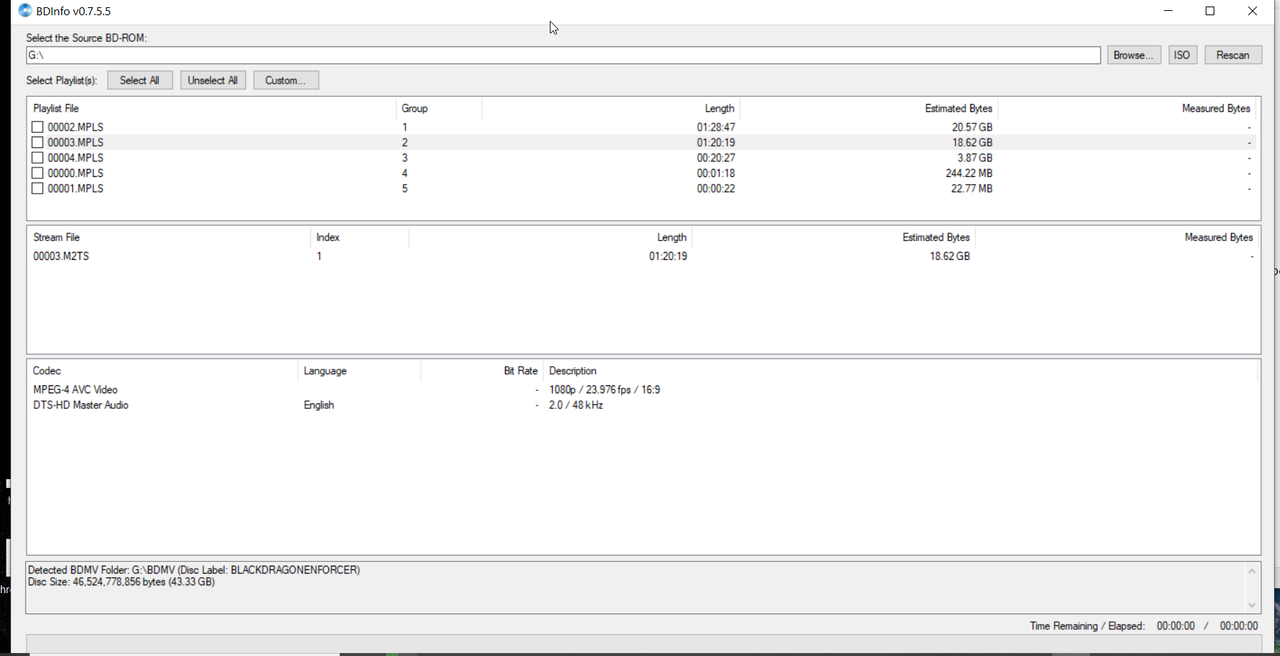Click the 00004.MPLS playlist name
The height and width of the screenshot is (656, 1280).
tap(75, 158)
